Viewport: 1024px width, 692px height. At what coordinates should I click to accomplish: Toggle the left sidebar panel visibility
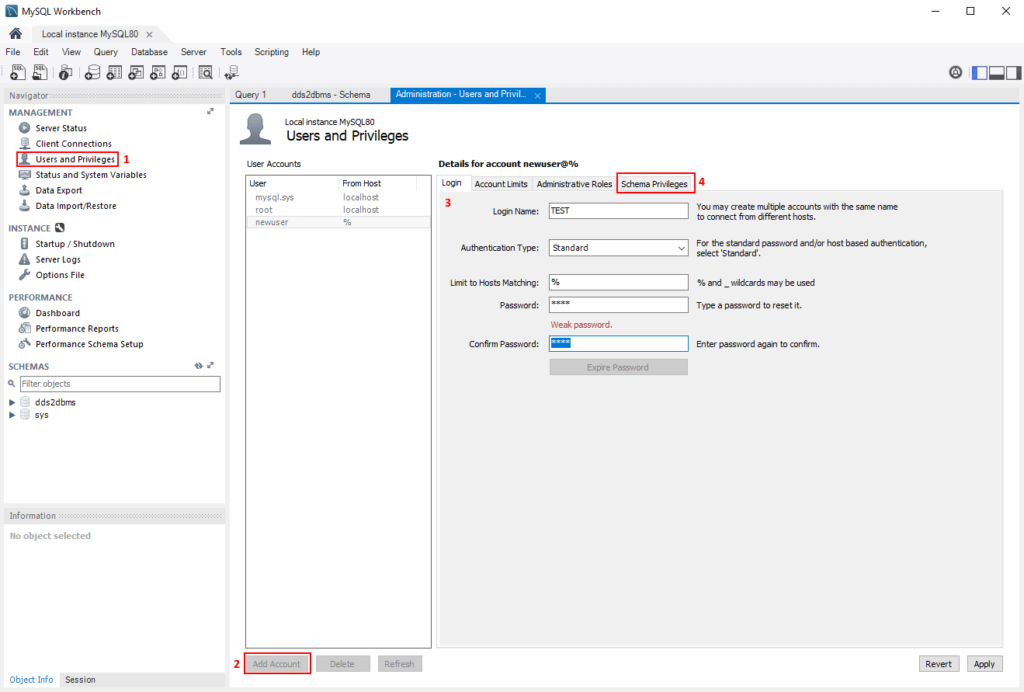click(x=980, y=72)
